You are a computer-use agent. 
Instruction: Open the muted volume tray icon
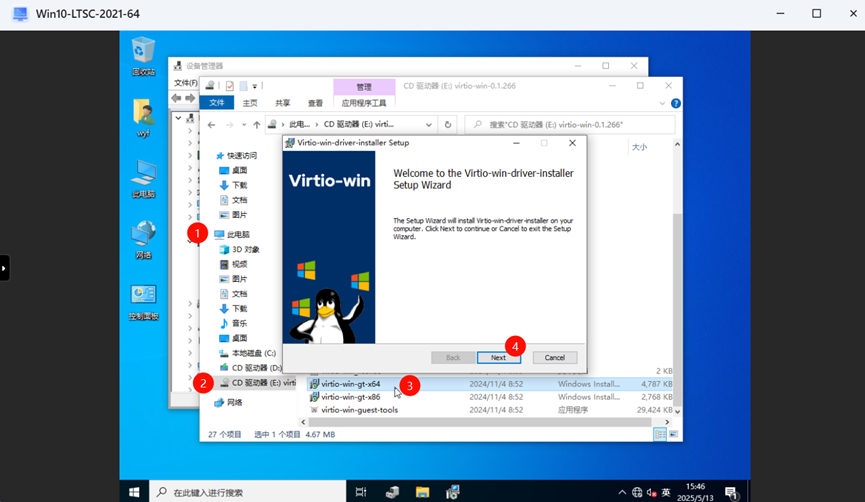pos(652,492)
